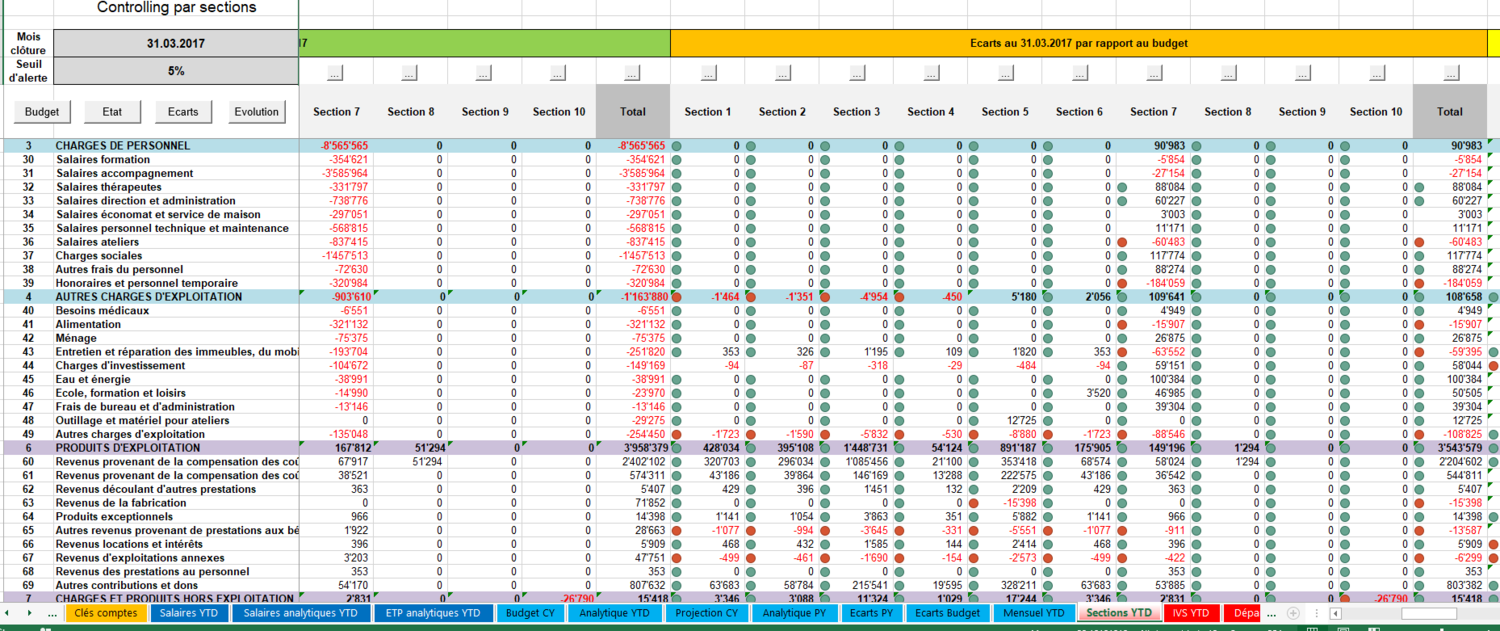
Task: Click the previous-sheet arrow in the tab bar
Action: coord(8,613)
